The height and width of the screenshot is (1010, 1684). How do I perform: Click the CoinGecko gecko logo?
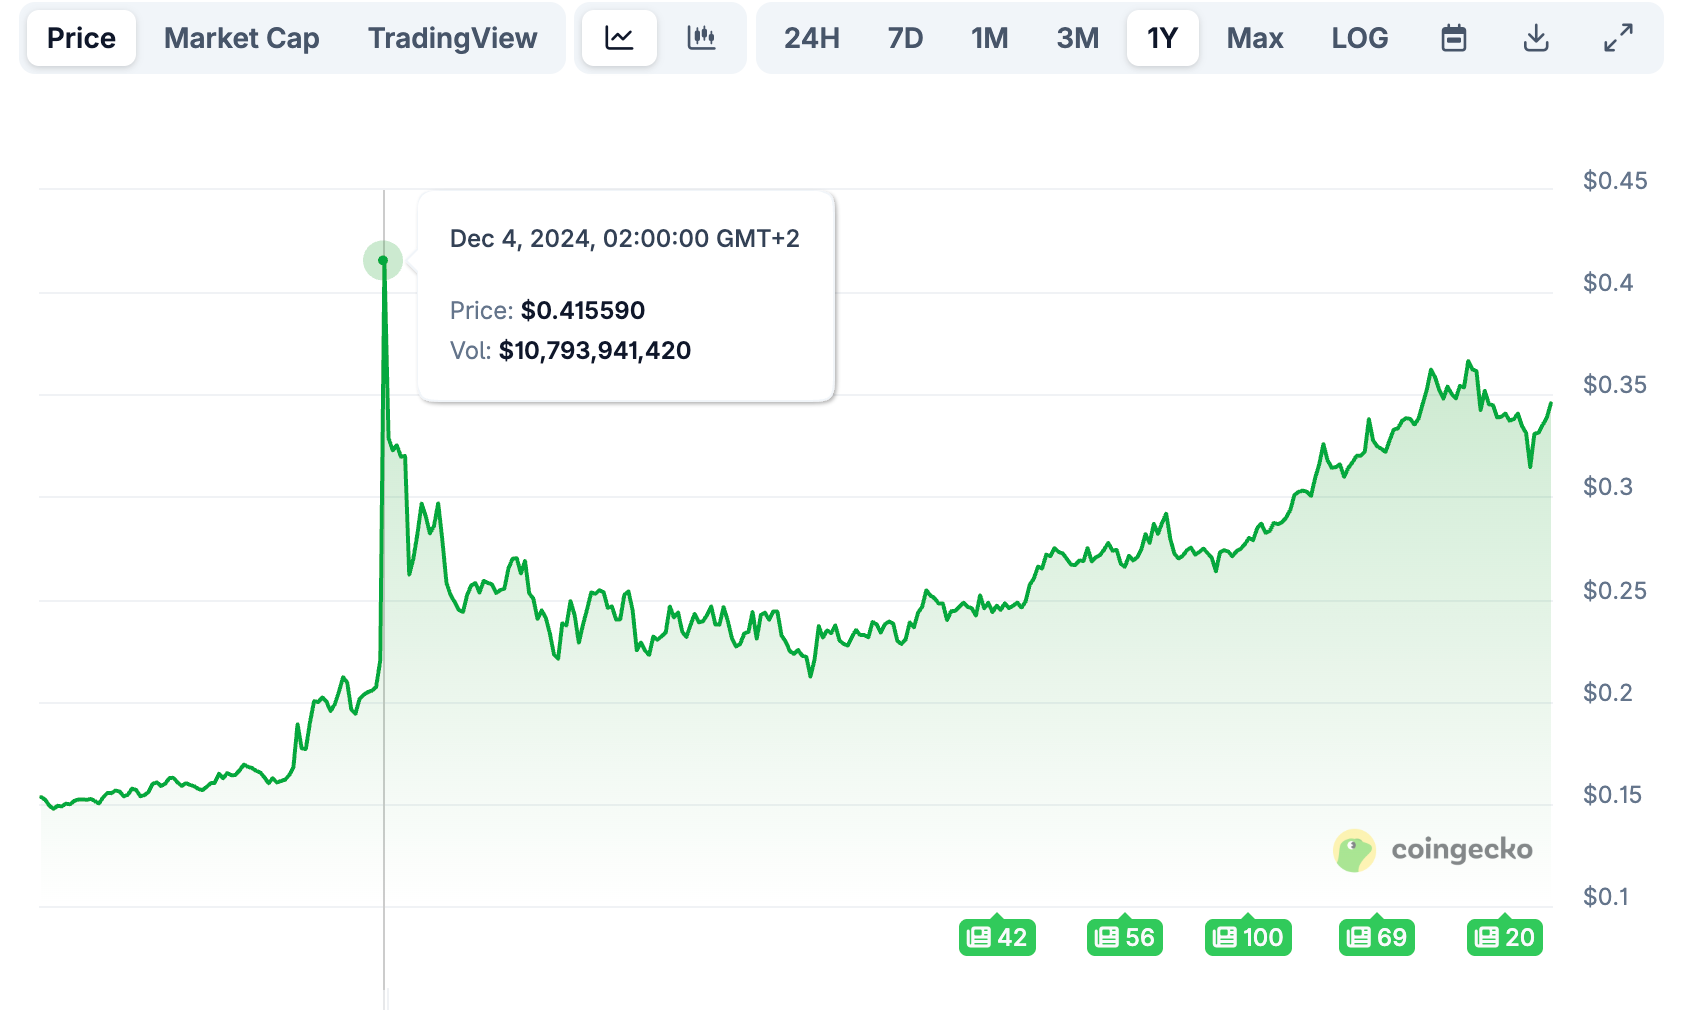click(1355, 849)
